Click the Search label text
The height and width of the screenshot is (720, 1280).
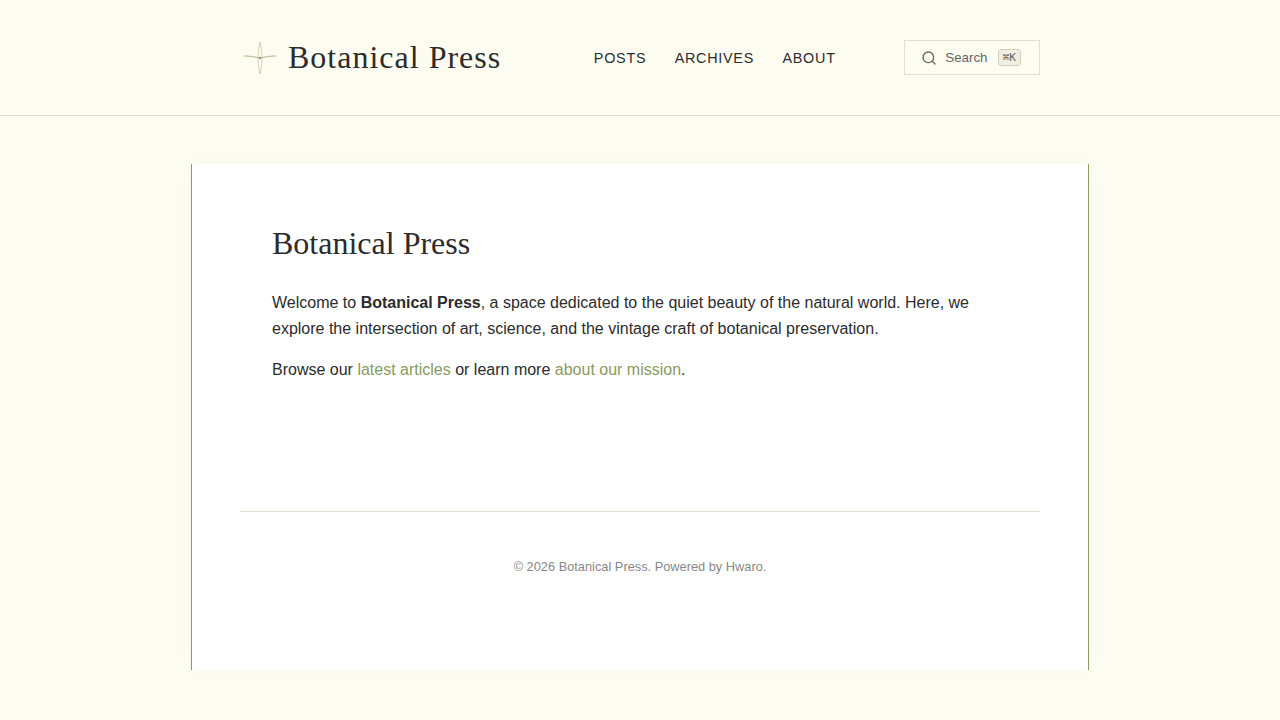pyautogui.click(x=966, y=57)
